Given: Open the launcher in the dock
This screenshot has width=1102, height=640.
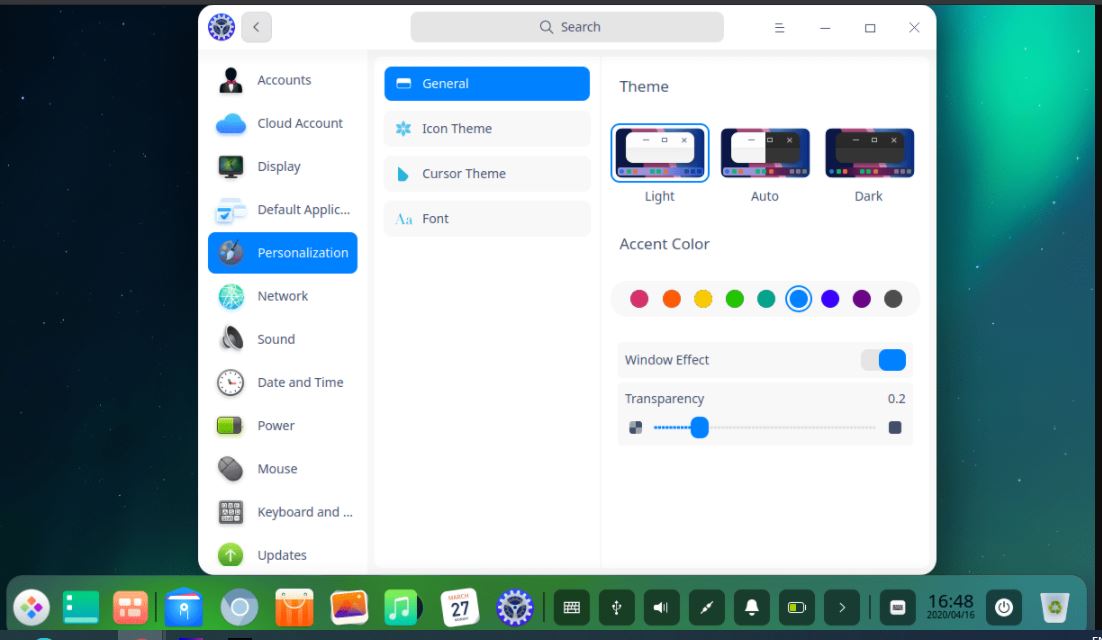Looking at the screenshot, I should coord(32,607).
